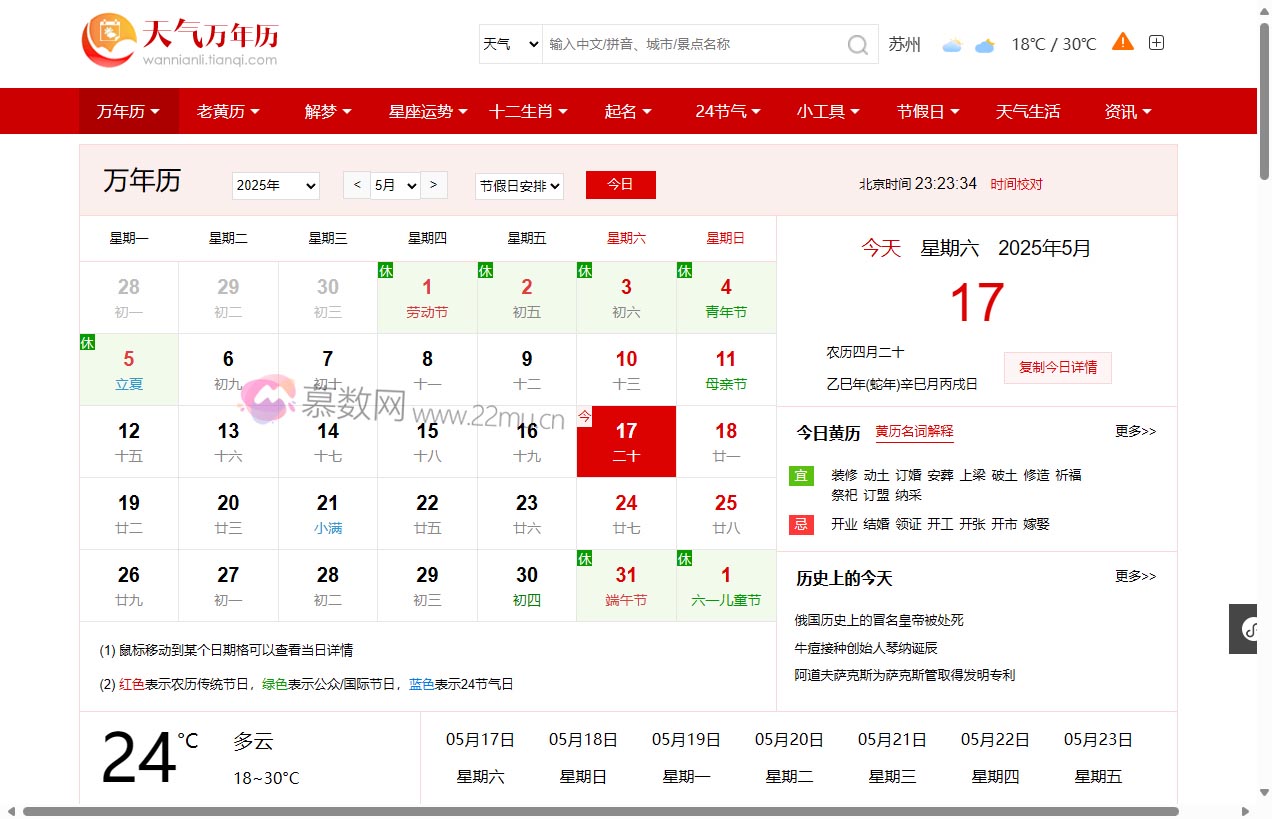Click the first cloudy weather icon by 苏州
This screenshot has height=819, width=1272.
952,45
